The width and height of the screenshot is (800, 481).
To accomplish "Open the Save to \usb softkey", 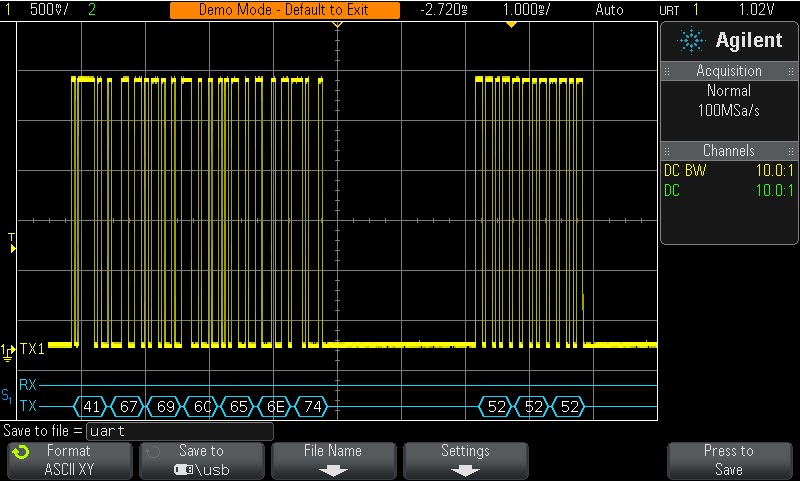I will (202, 460).
